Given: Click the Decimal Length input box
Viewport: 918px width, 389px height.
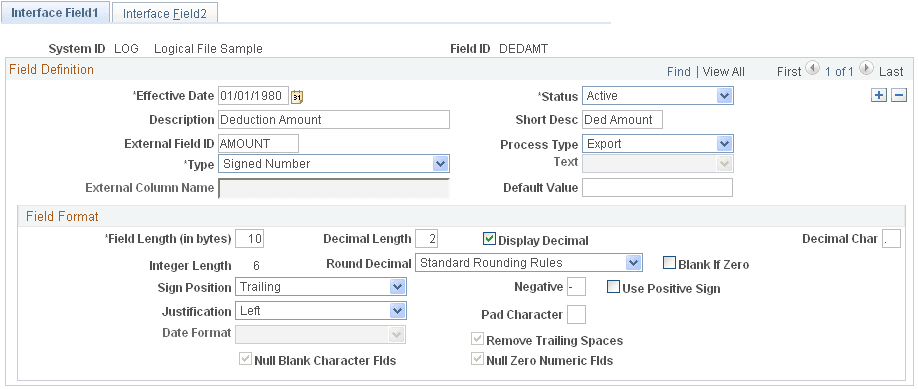Looking at the screenshot, I should pyautogui.click(x=426, y=239).
